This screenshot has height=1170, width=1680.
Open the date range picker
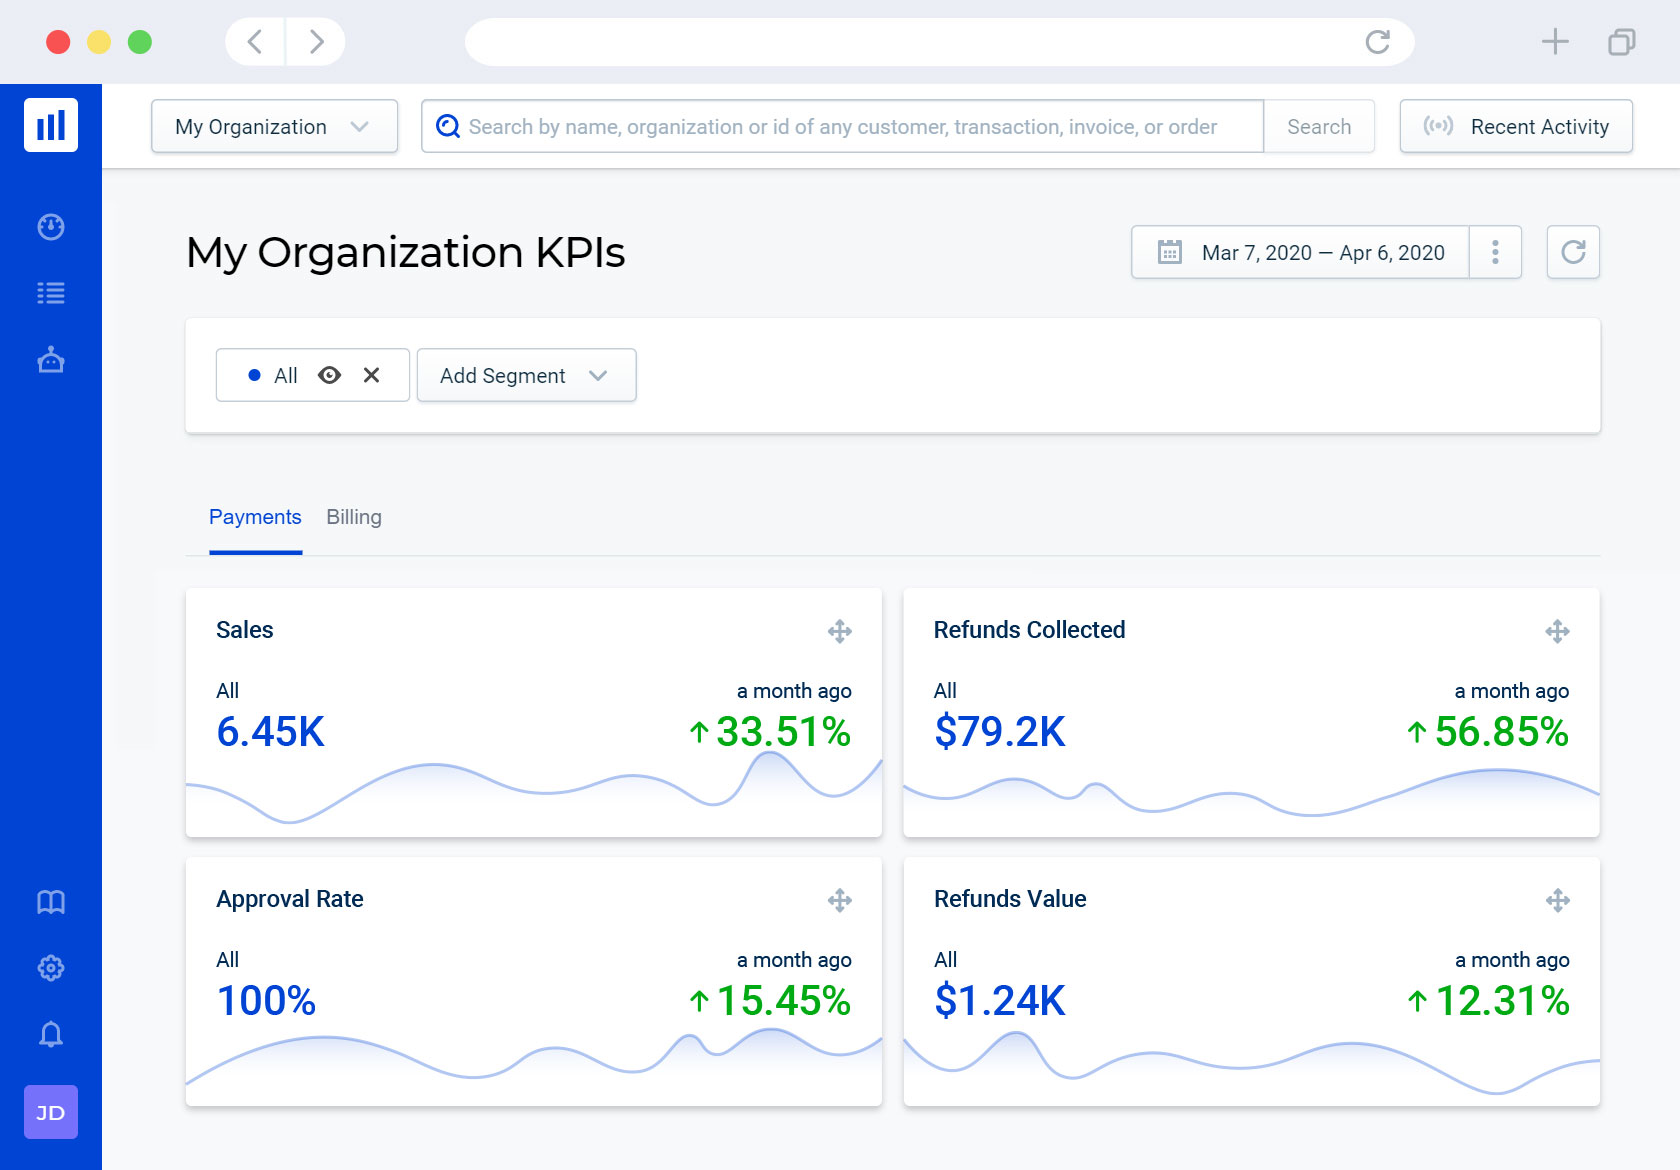tap(1300, 252)
